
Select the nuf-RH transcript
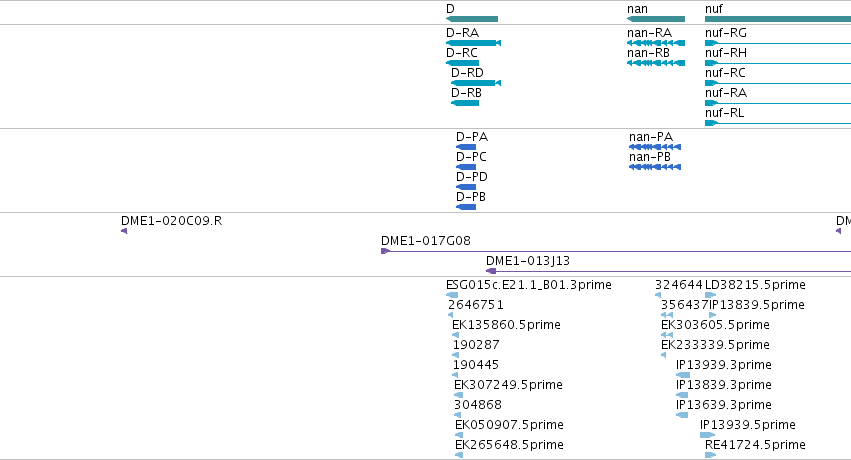pos(778,63)
